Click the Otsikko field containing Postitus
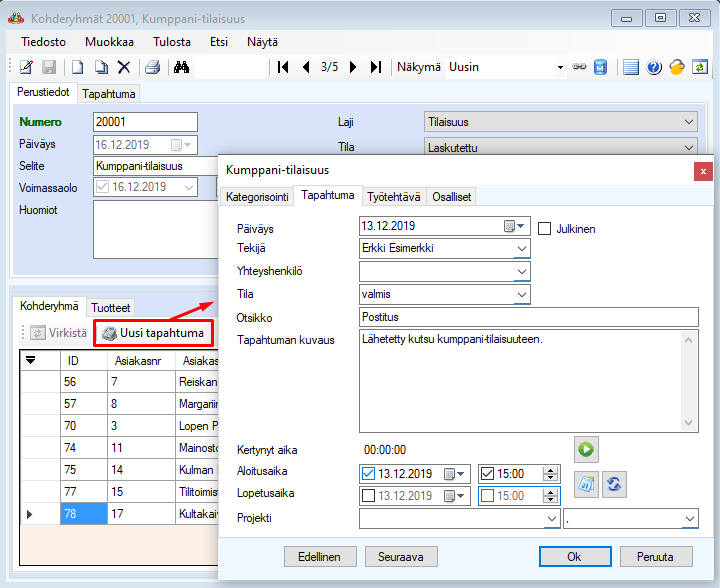 pos(529,317)
